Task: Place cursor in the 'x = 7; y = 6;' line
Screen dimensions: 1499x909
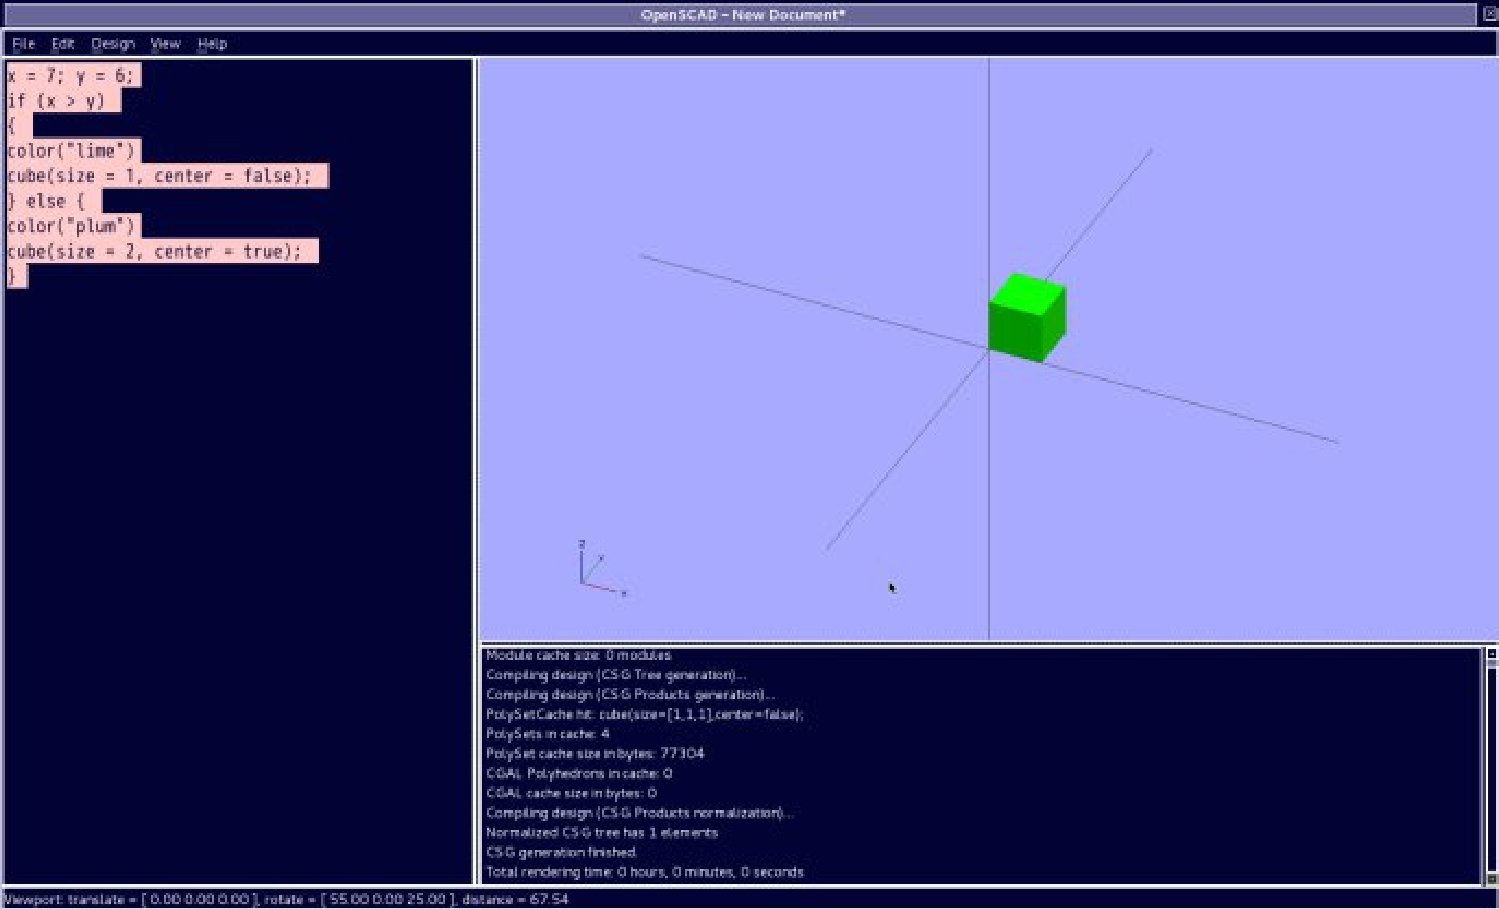Action: (70, 76)
